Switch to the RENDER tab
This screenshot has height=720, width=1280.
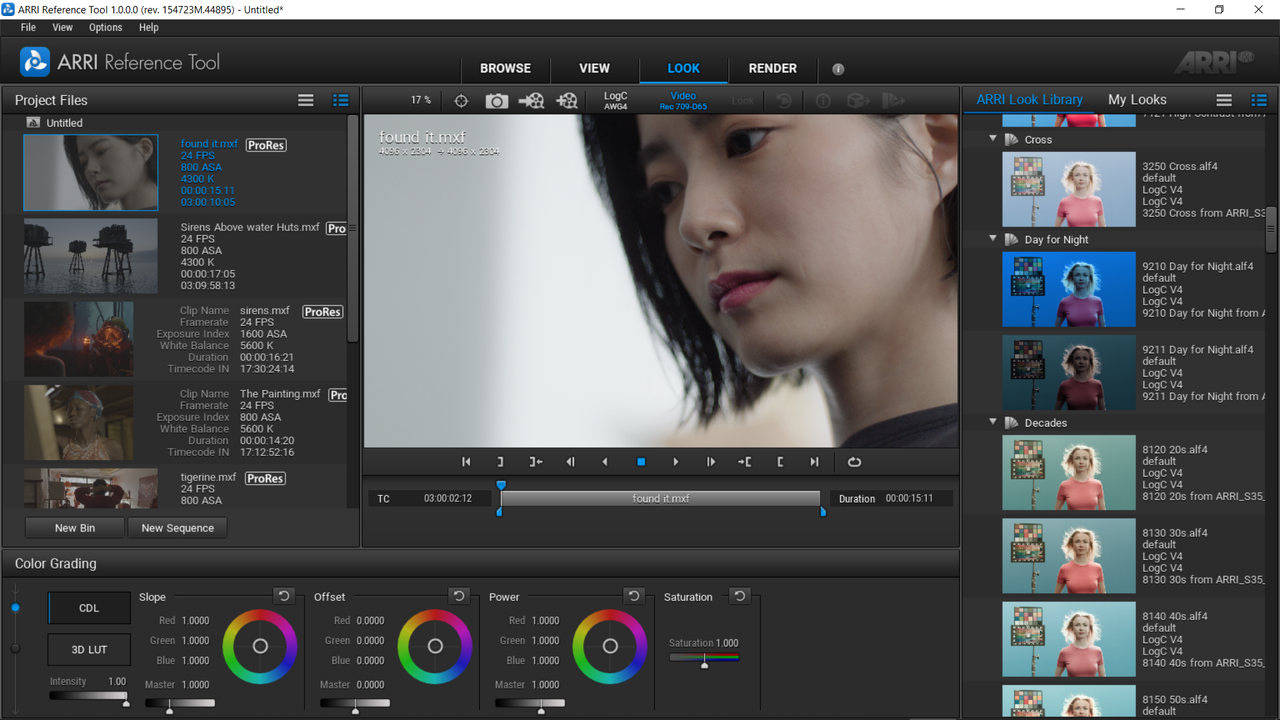click(x=773, y=69)
